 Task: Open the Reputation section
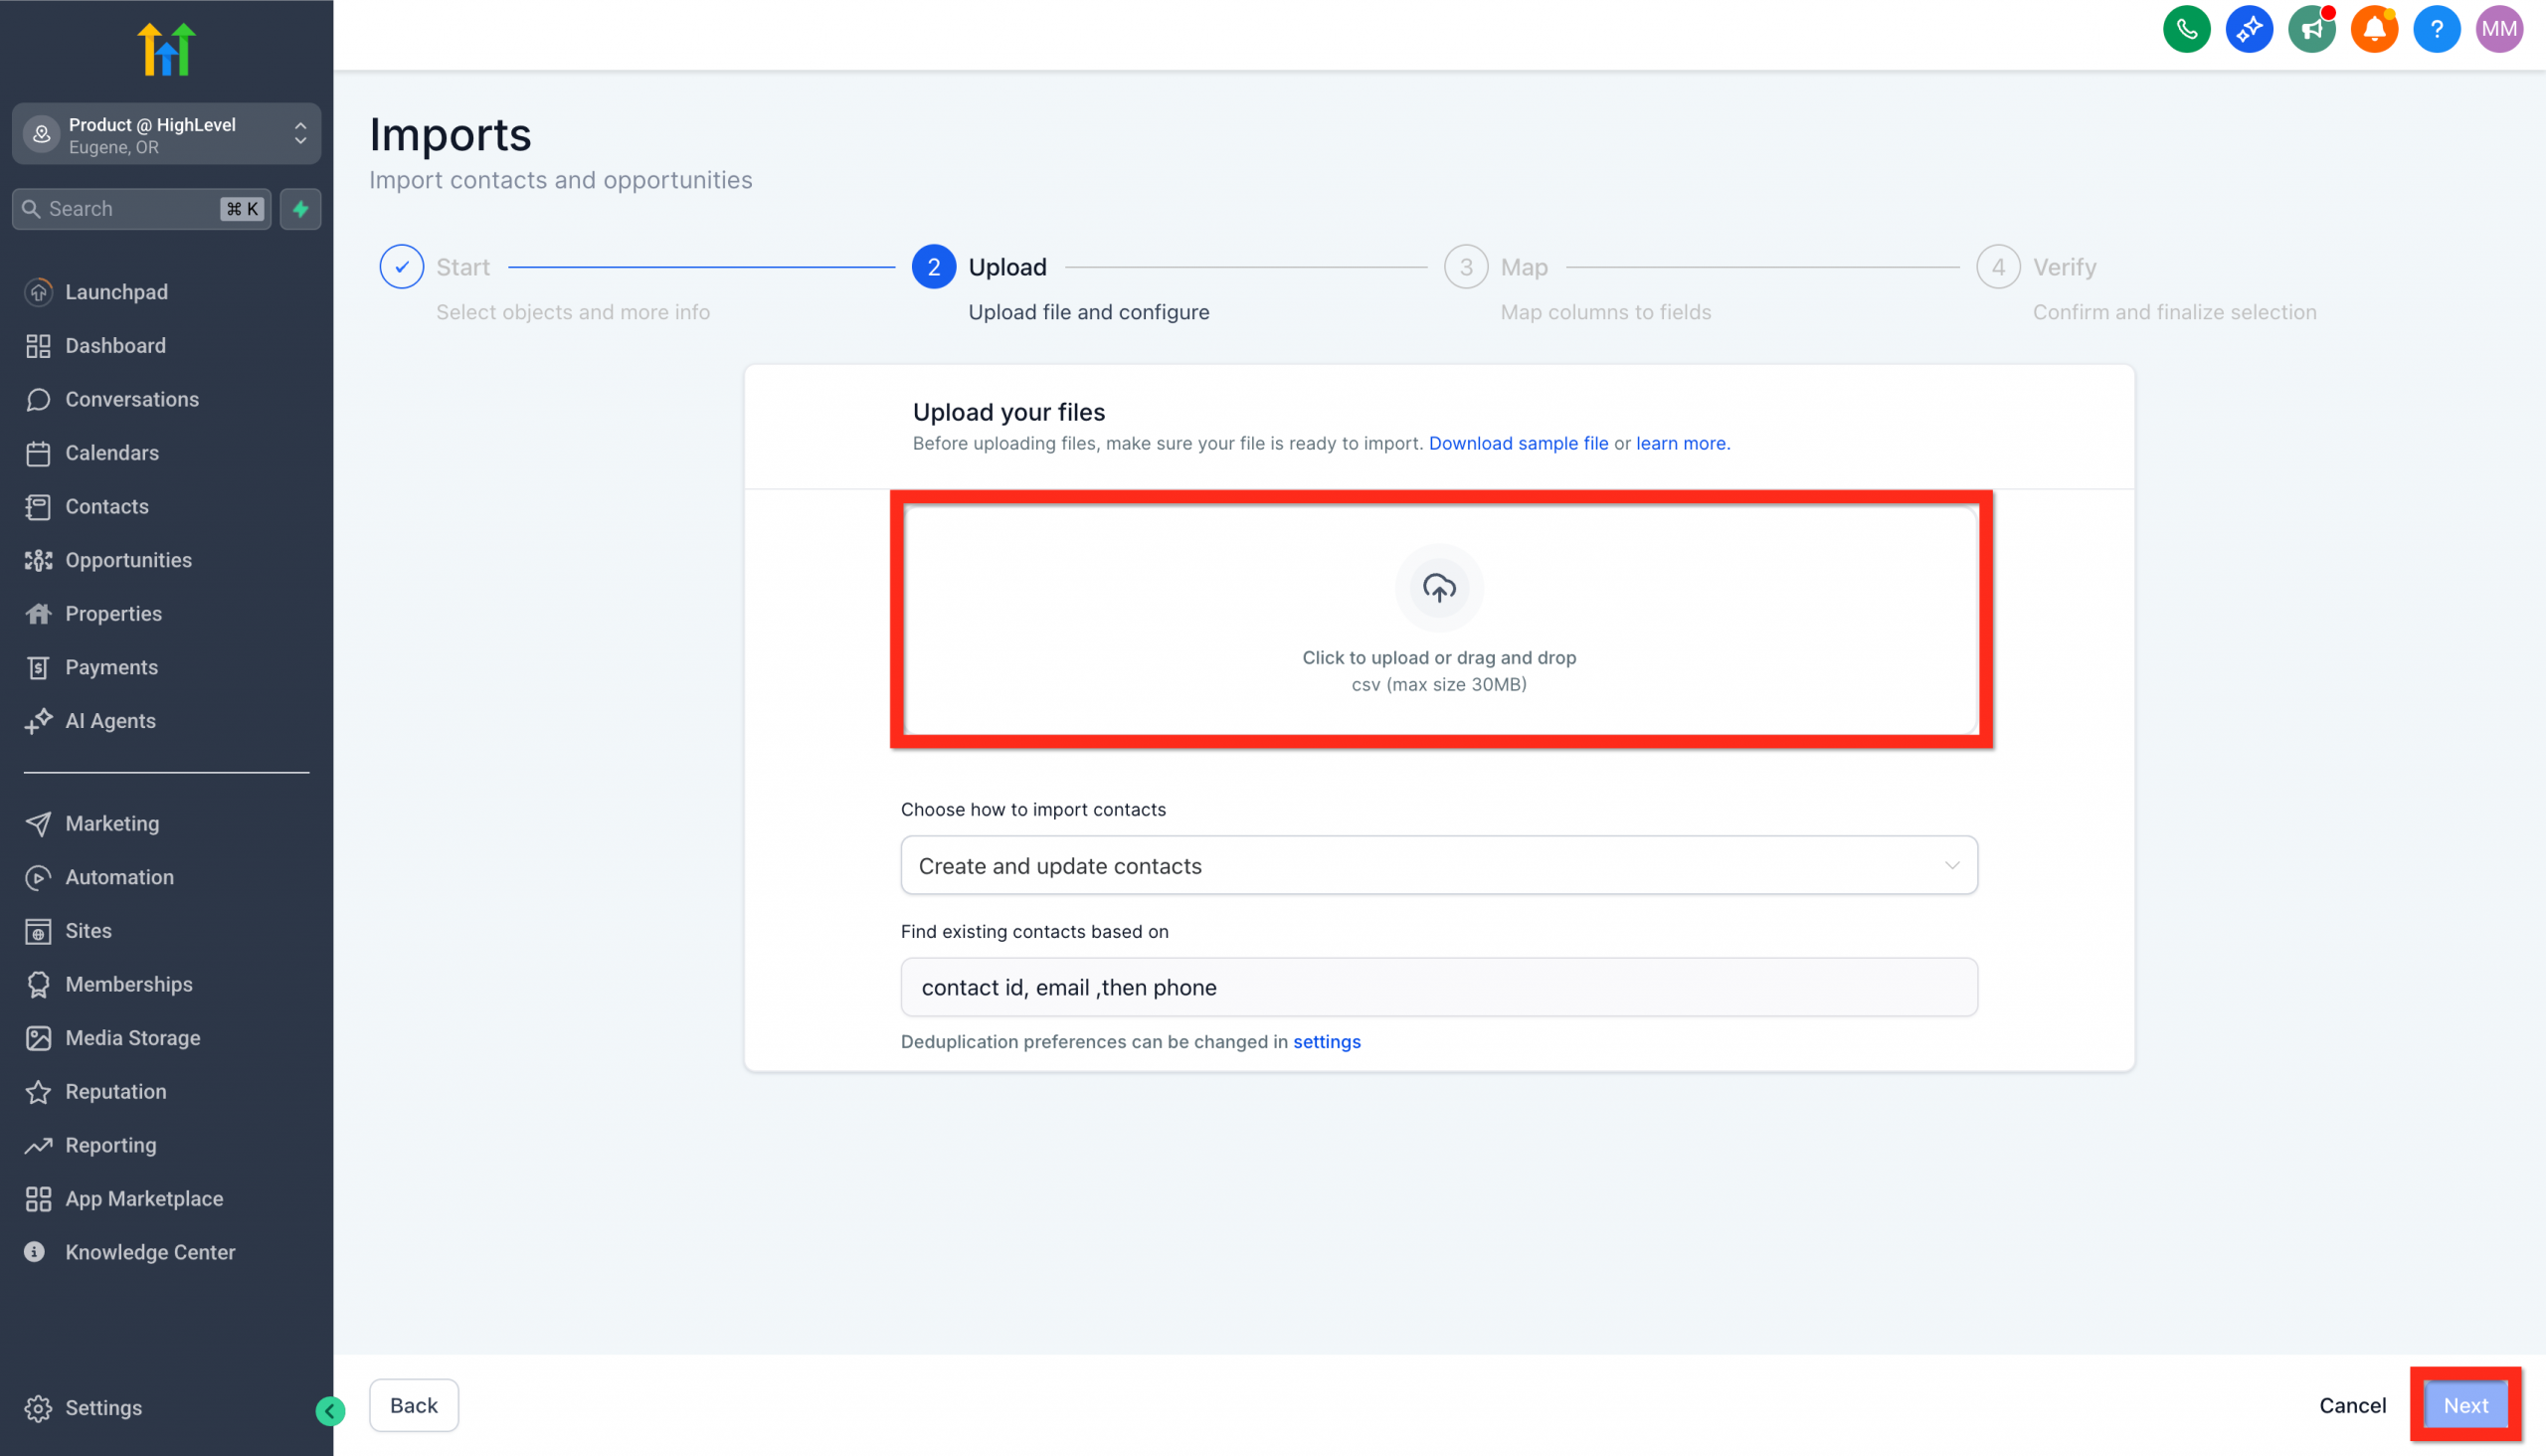tap(116, 1091)
